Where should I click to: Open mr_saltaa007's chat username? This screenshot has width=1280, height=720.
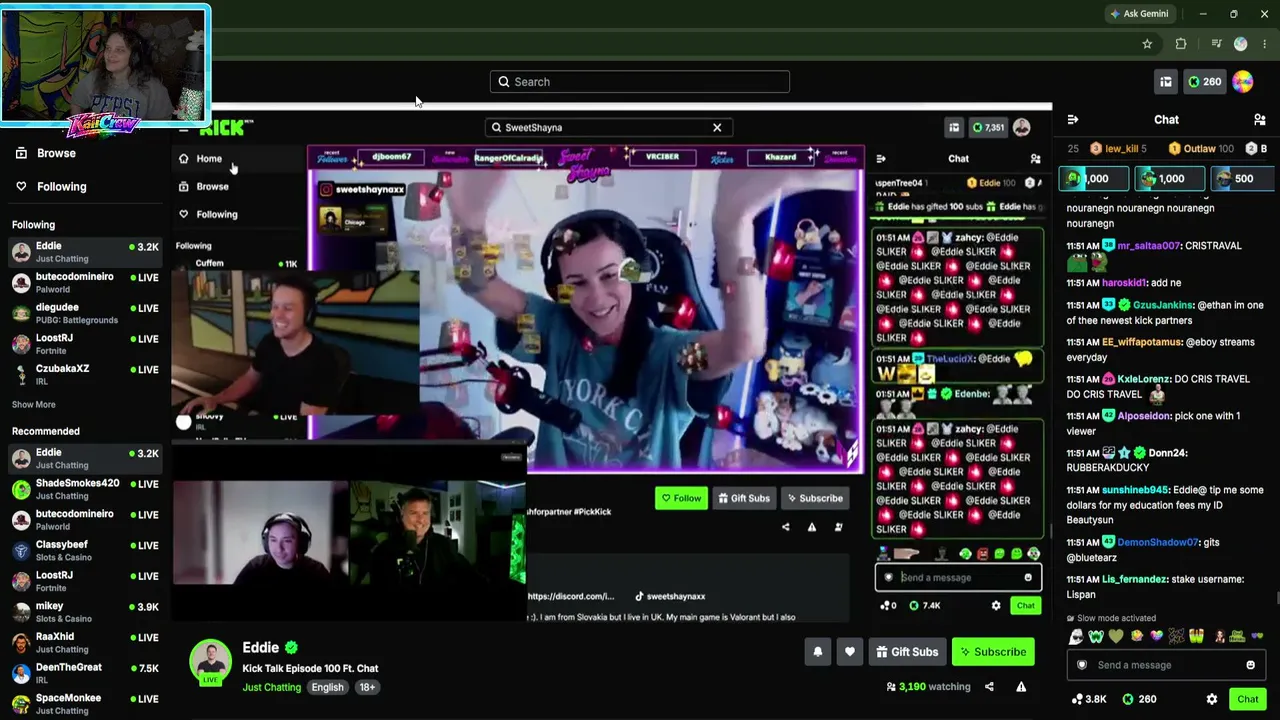[1148, 246]
